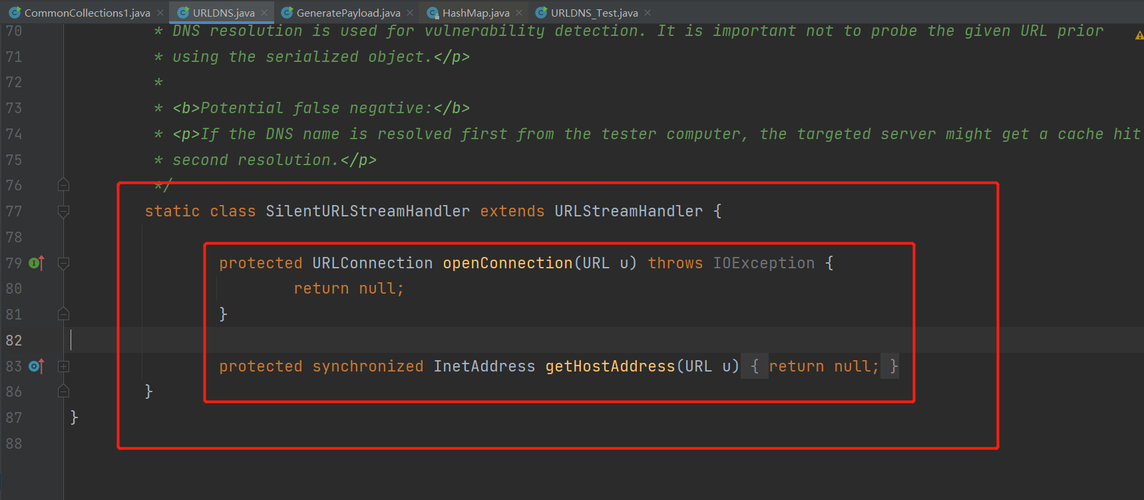Image resolution: width=1144 pixels, height=500 pixels.
Task: Close the HashMap.java tab
Action: 519,13
